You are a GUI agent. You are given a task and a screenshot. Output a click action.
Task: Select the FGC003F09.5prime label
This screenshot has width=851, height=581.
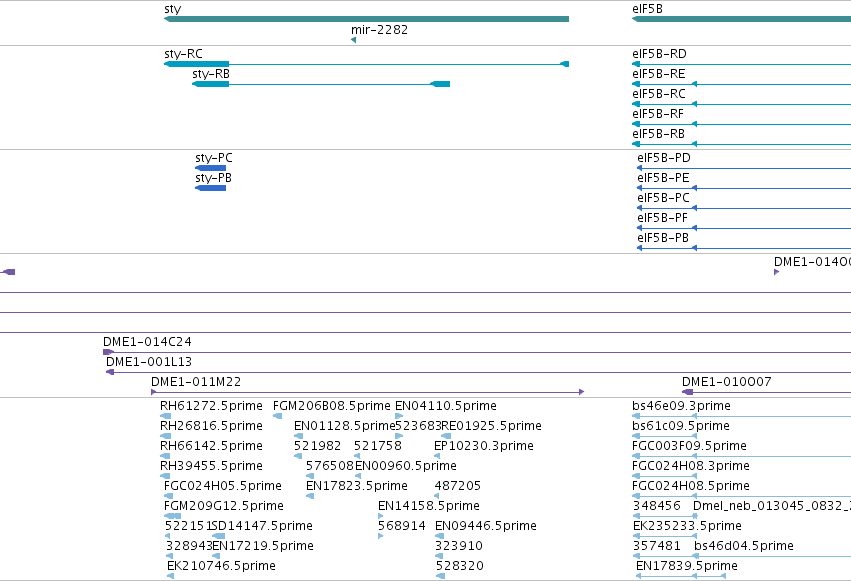pos(689,446)
